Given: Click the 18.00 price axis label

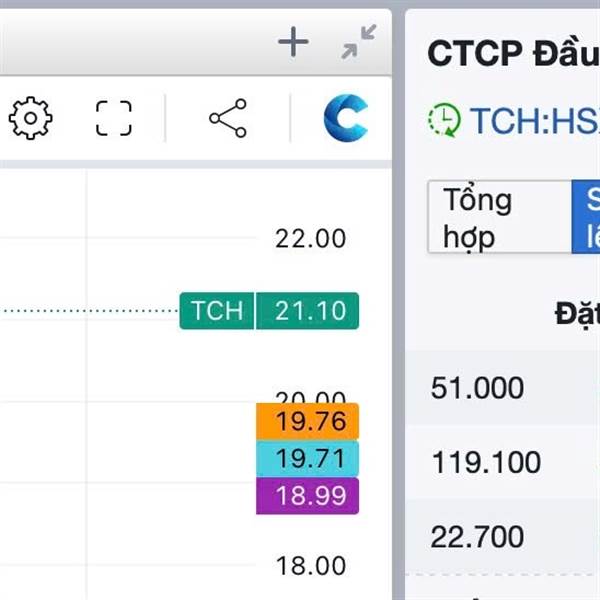Looking at the screenshot, I should (x=310, y=566).
